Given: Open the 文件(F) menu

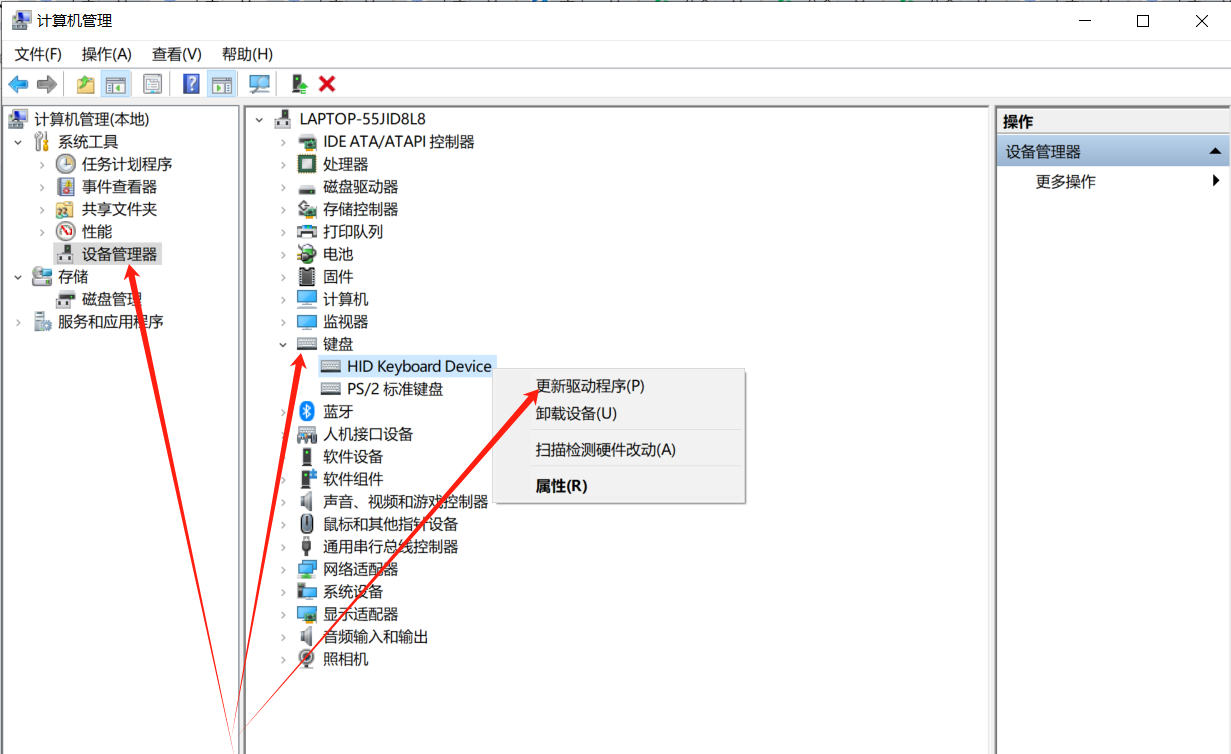Looking at the screenshot, I should [x=38, y=54].
